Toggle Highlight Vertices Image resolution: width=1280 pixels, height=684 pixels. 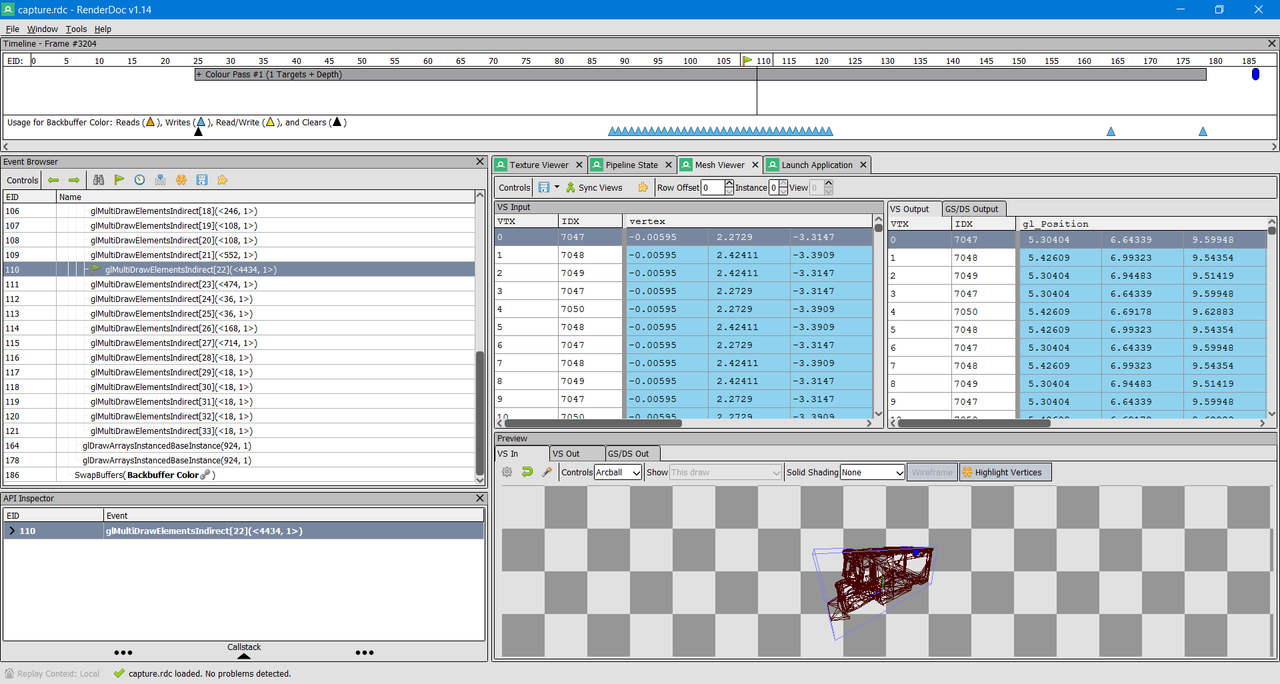pos(1005,472)
